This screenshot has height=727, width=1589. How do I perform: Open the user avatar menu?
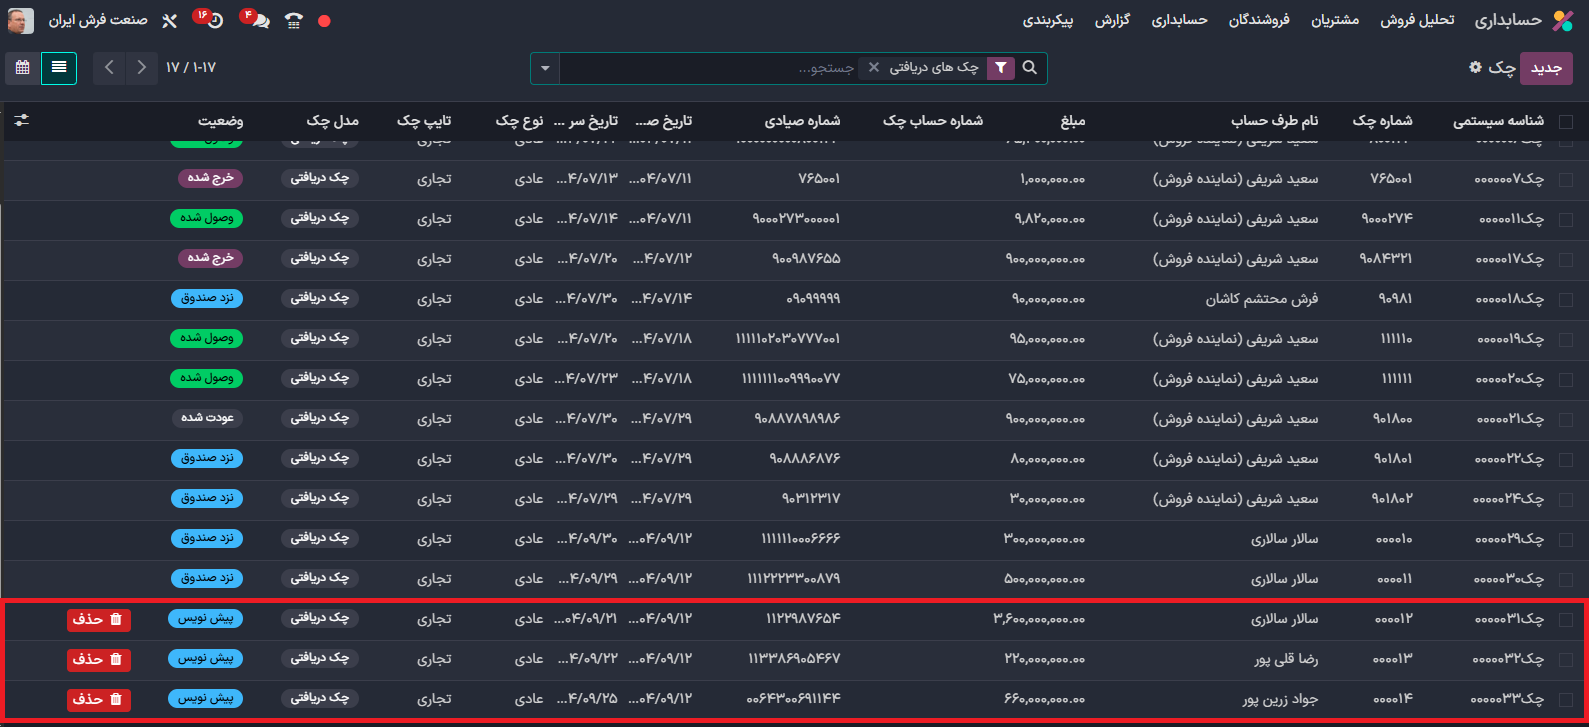pos(21,21)
